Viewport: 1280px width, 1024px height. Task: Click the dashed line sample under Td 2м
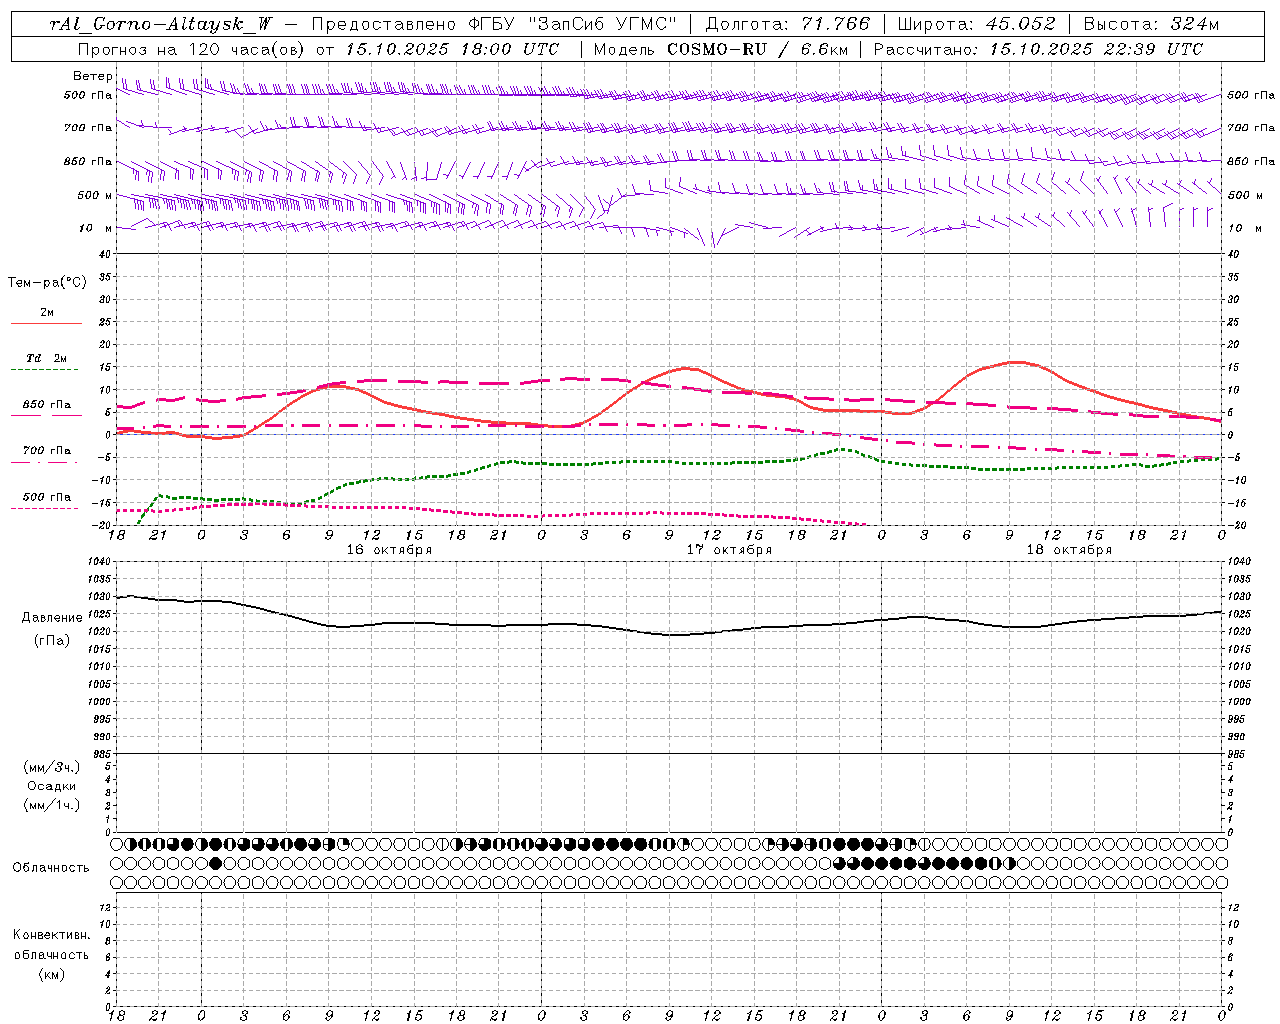click(46, 370)
